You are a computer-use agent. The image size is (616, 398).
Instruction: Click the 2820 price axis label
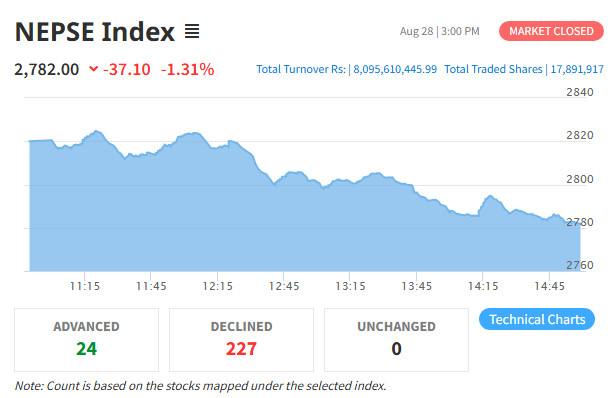click(579, 135)
